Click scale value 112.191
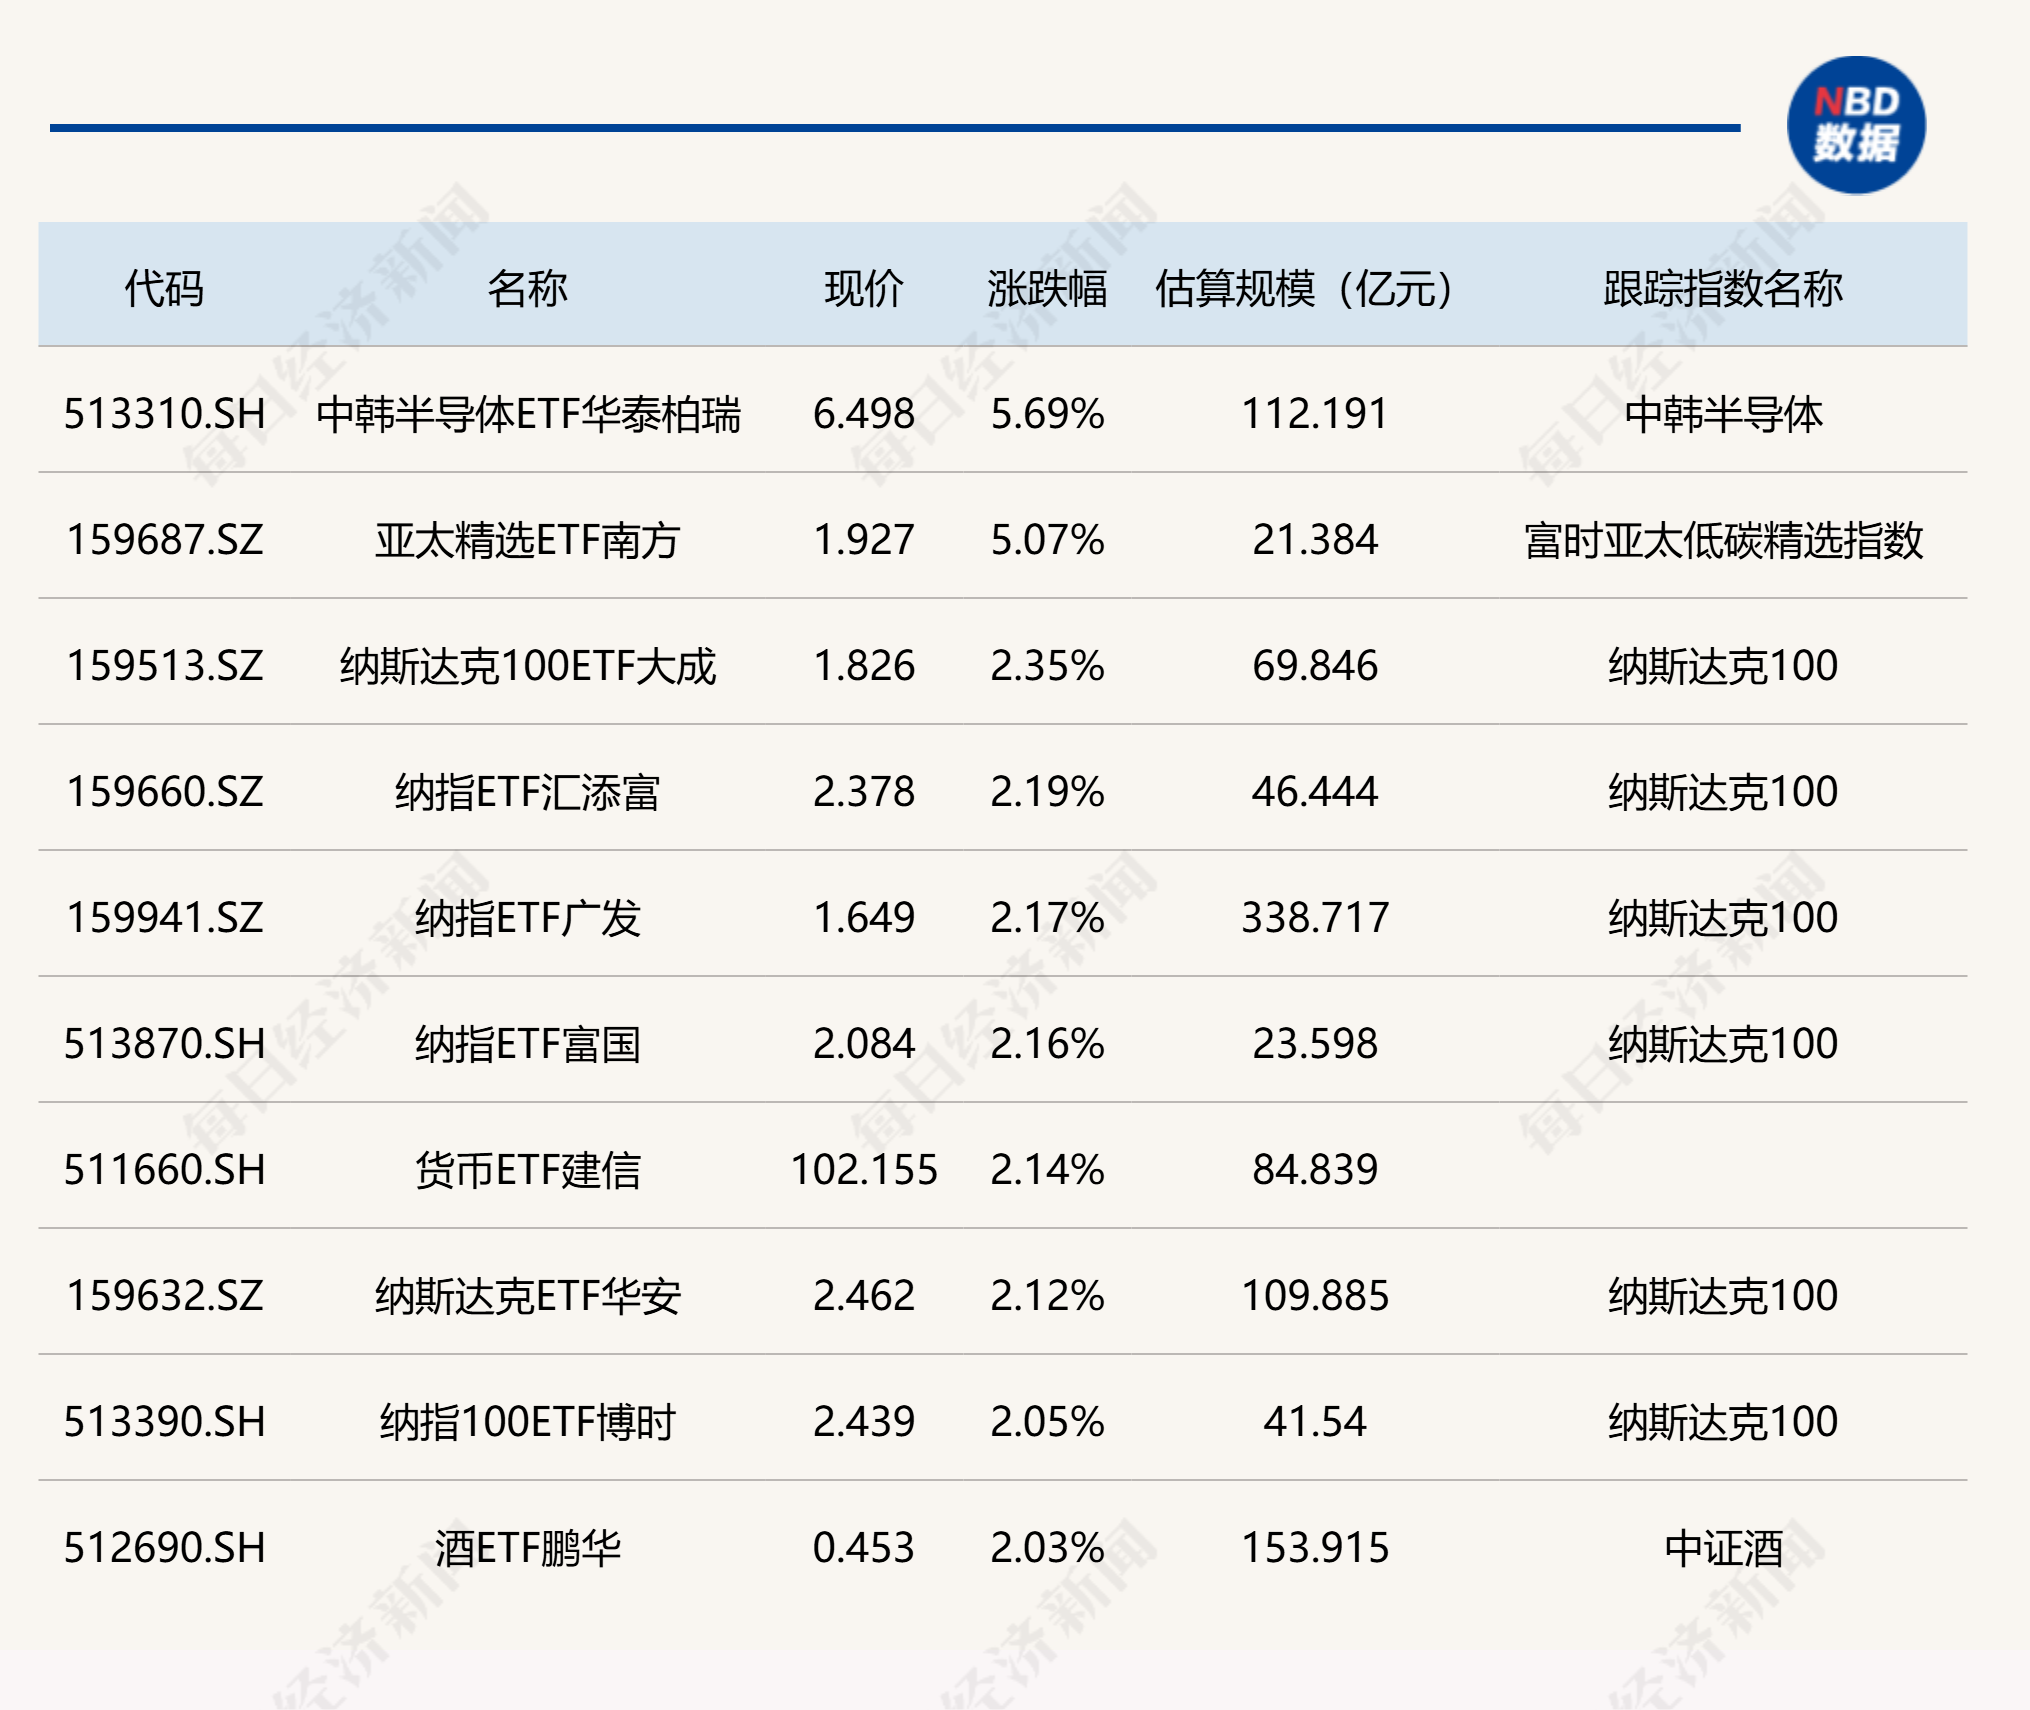Image resolution: width=2030 pixels, height=1710 pixels. point(1315,414)
